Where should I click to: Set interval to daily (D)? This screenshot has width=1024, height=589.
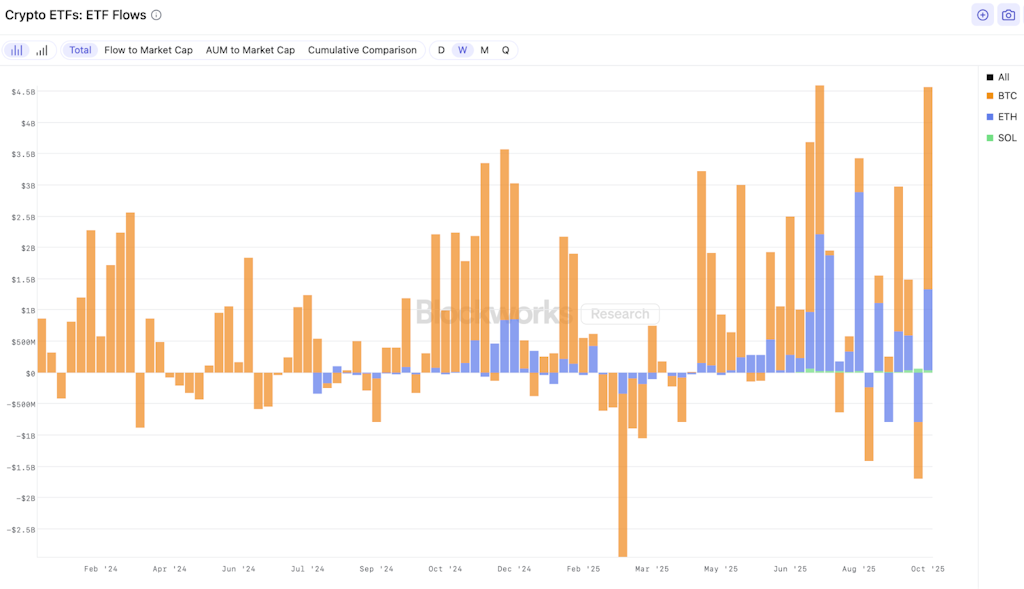[441, 50]
